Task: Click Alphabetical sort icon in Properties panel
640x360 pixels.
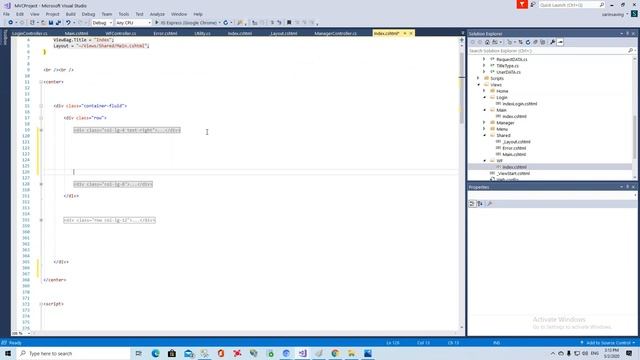Action: click(x=480, y=203)
